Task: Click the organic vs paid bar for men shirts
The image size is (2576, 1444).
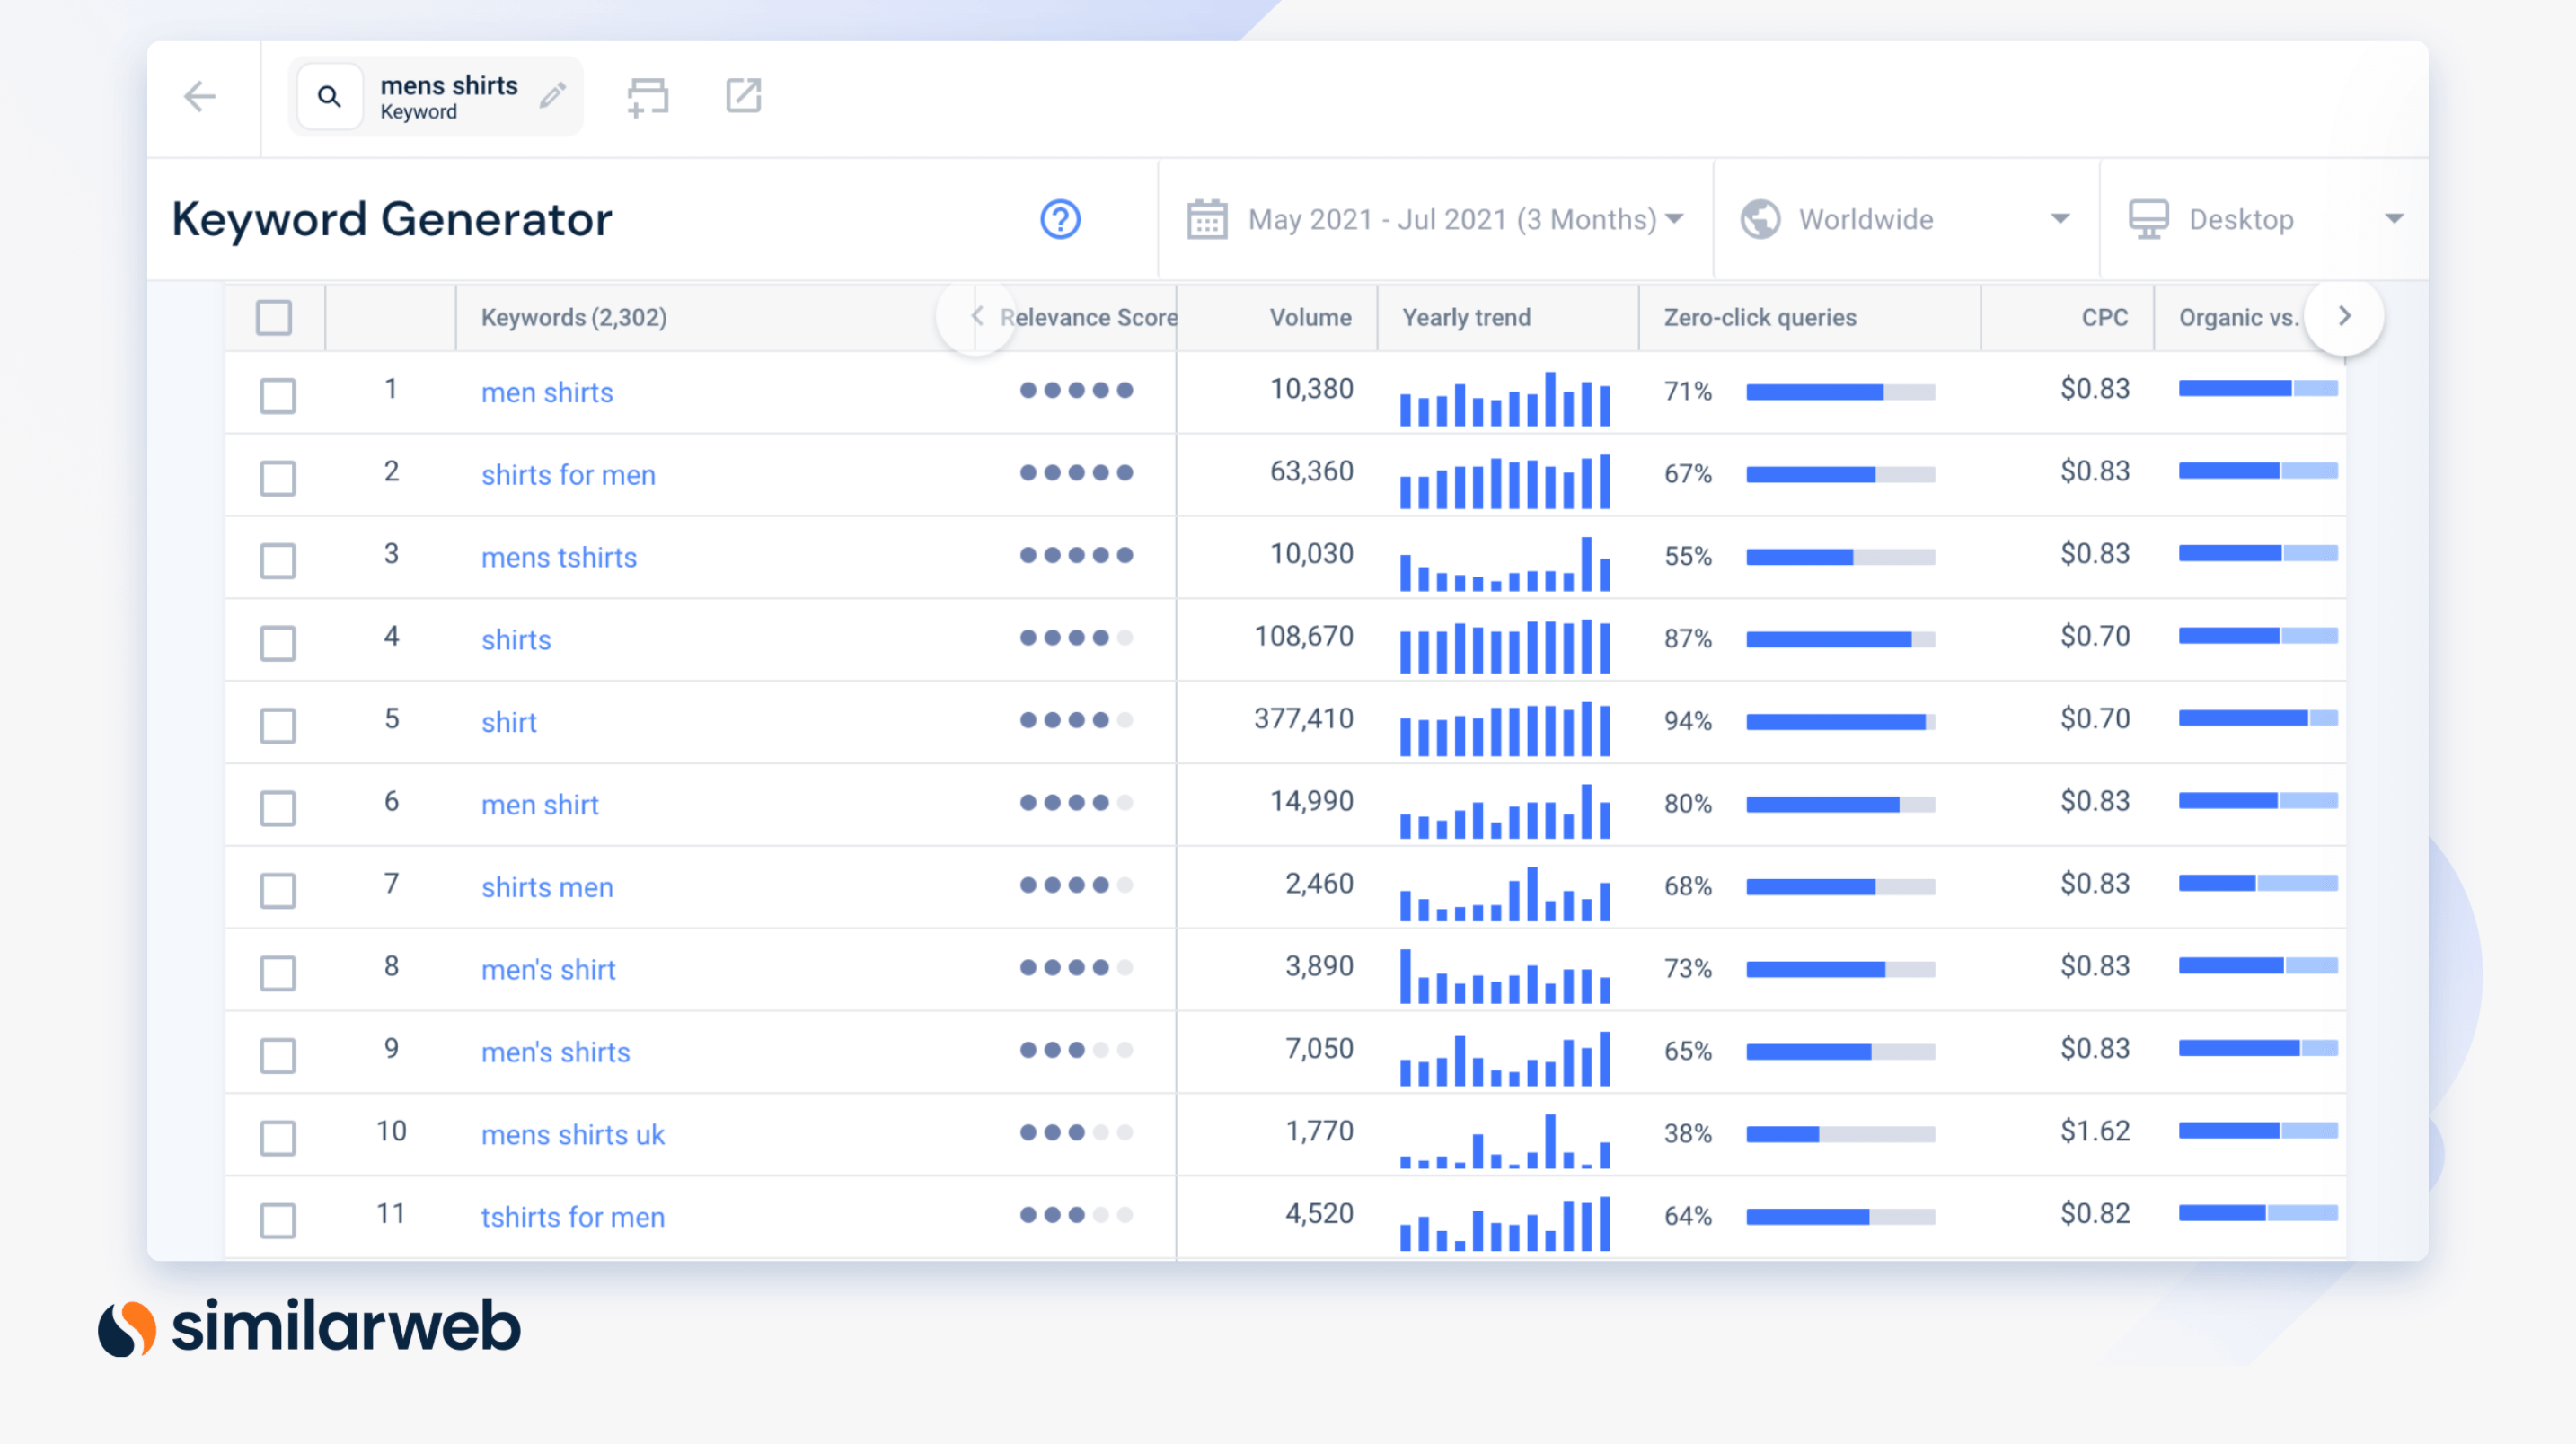Action: tap(2258, 388)
